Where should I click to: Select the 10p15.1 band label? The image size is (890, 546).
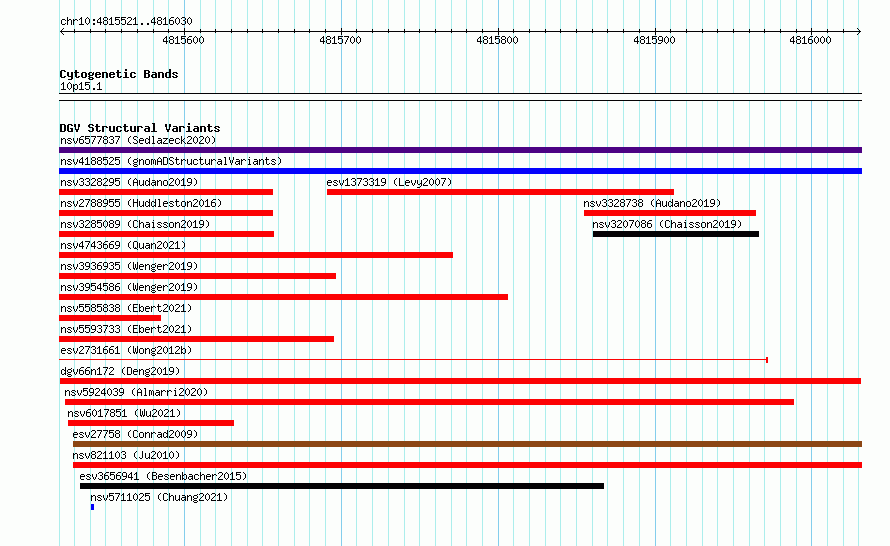click(x=81, y=86)
